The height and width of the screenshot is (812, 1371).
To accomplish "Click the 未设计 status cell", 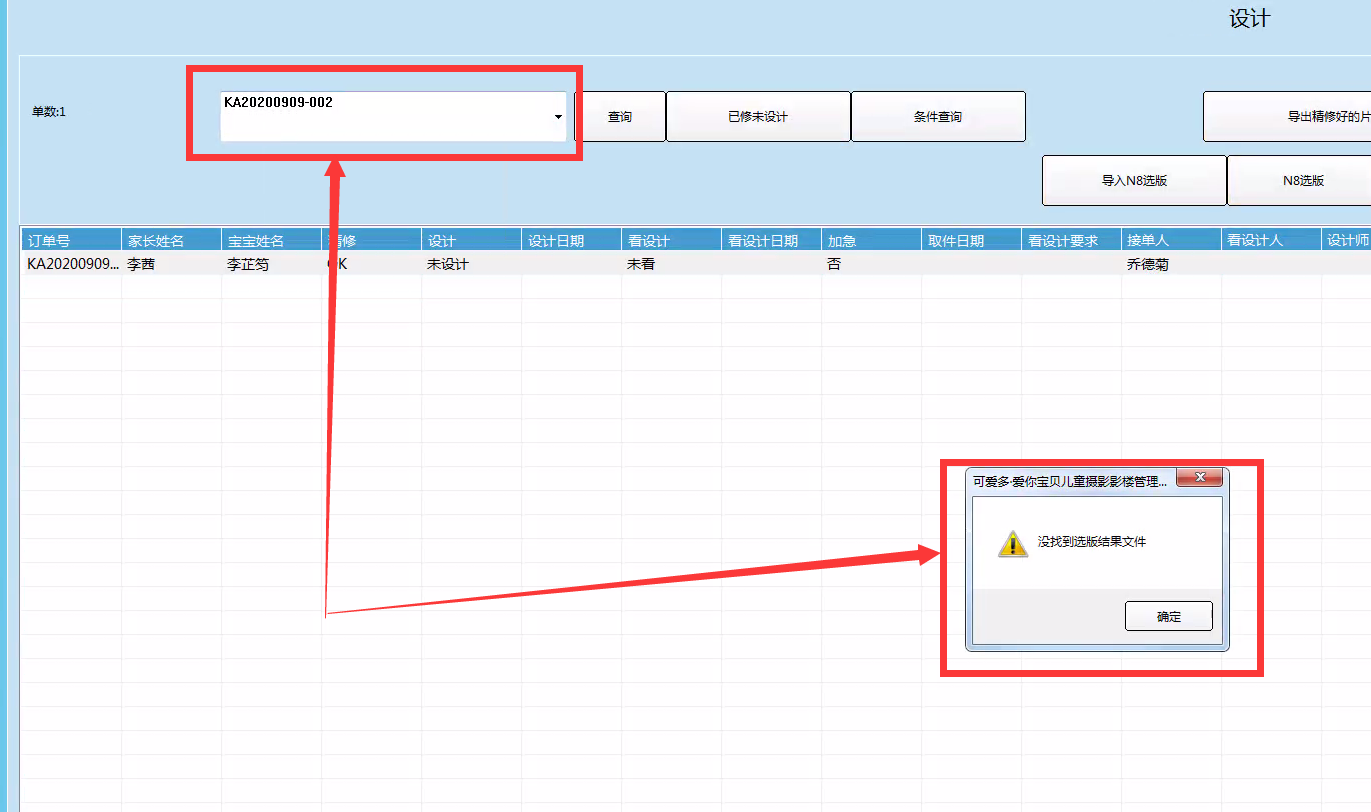I will tap(471, 264).
